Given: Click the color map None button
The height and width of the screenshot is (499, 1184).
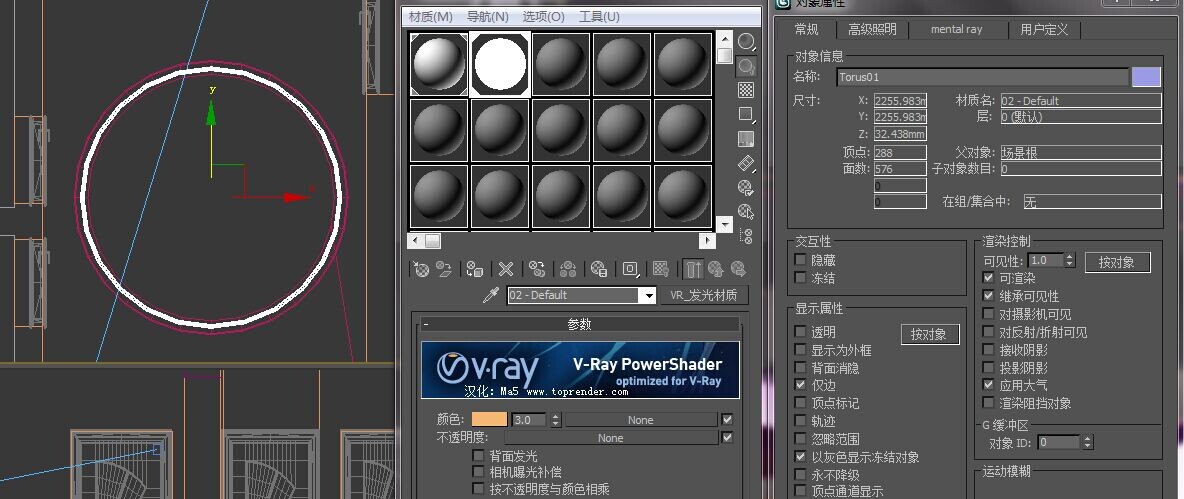Looking at the screenshot, I should click(x=641, y=420).
